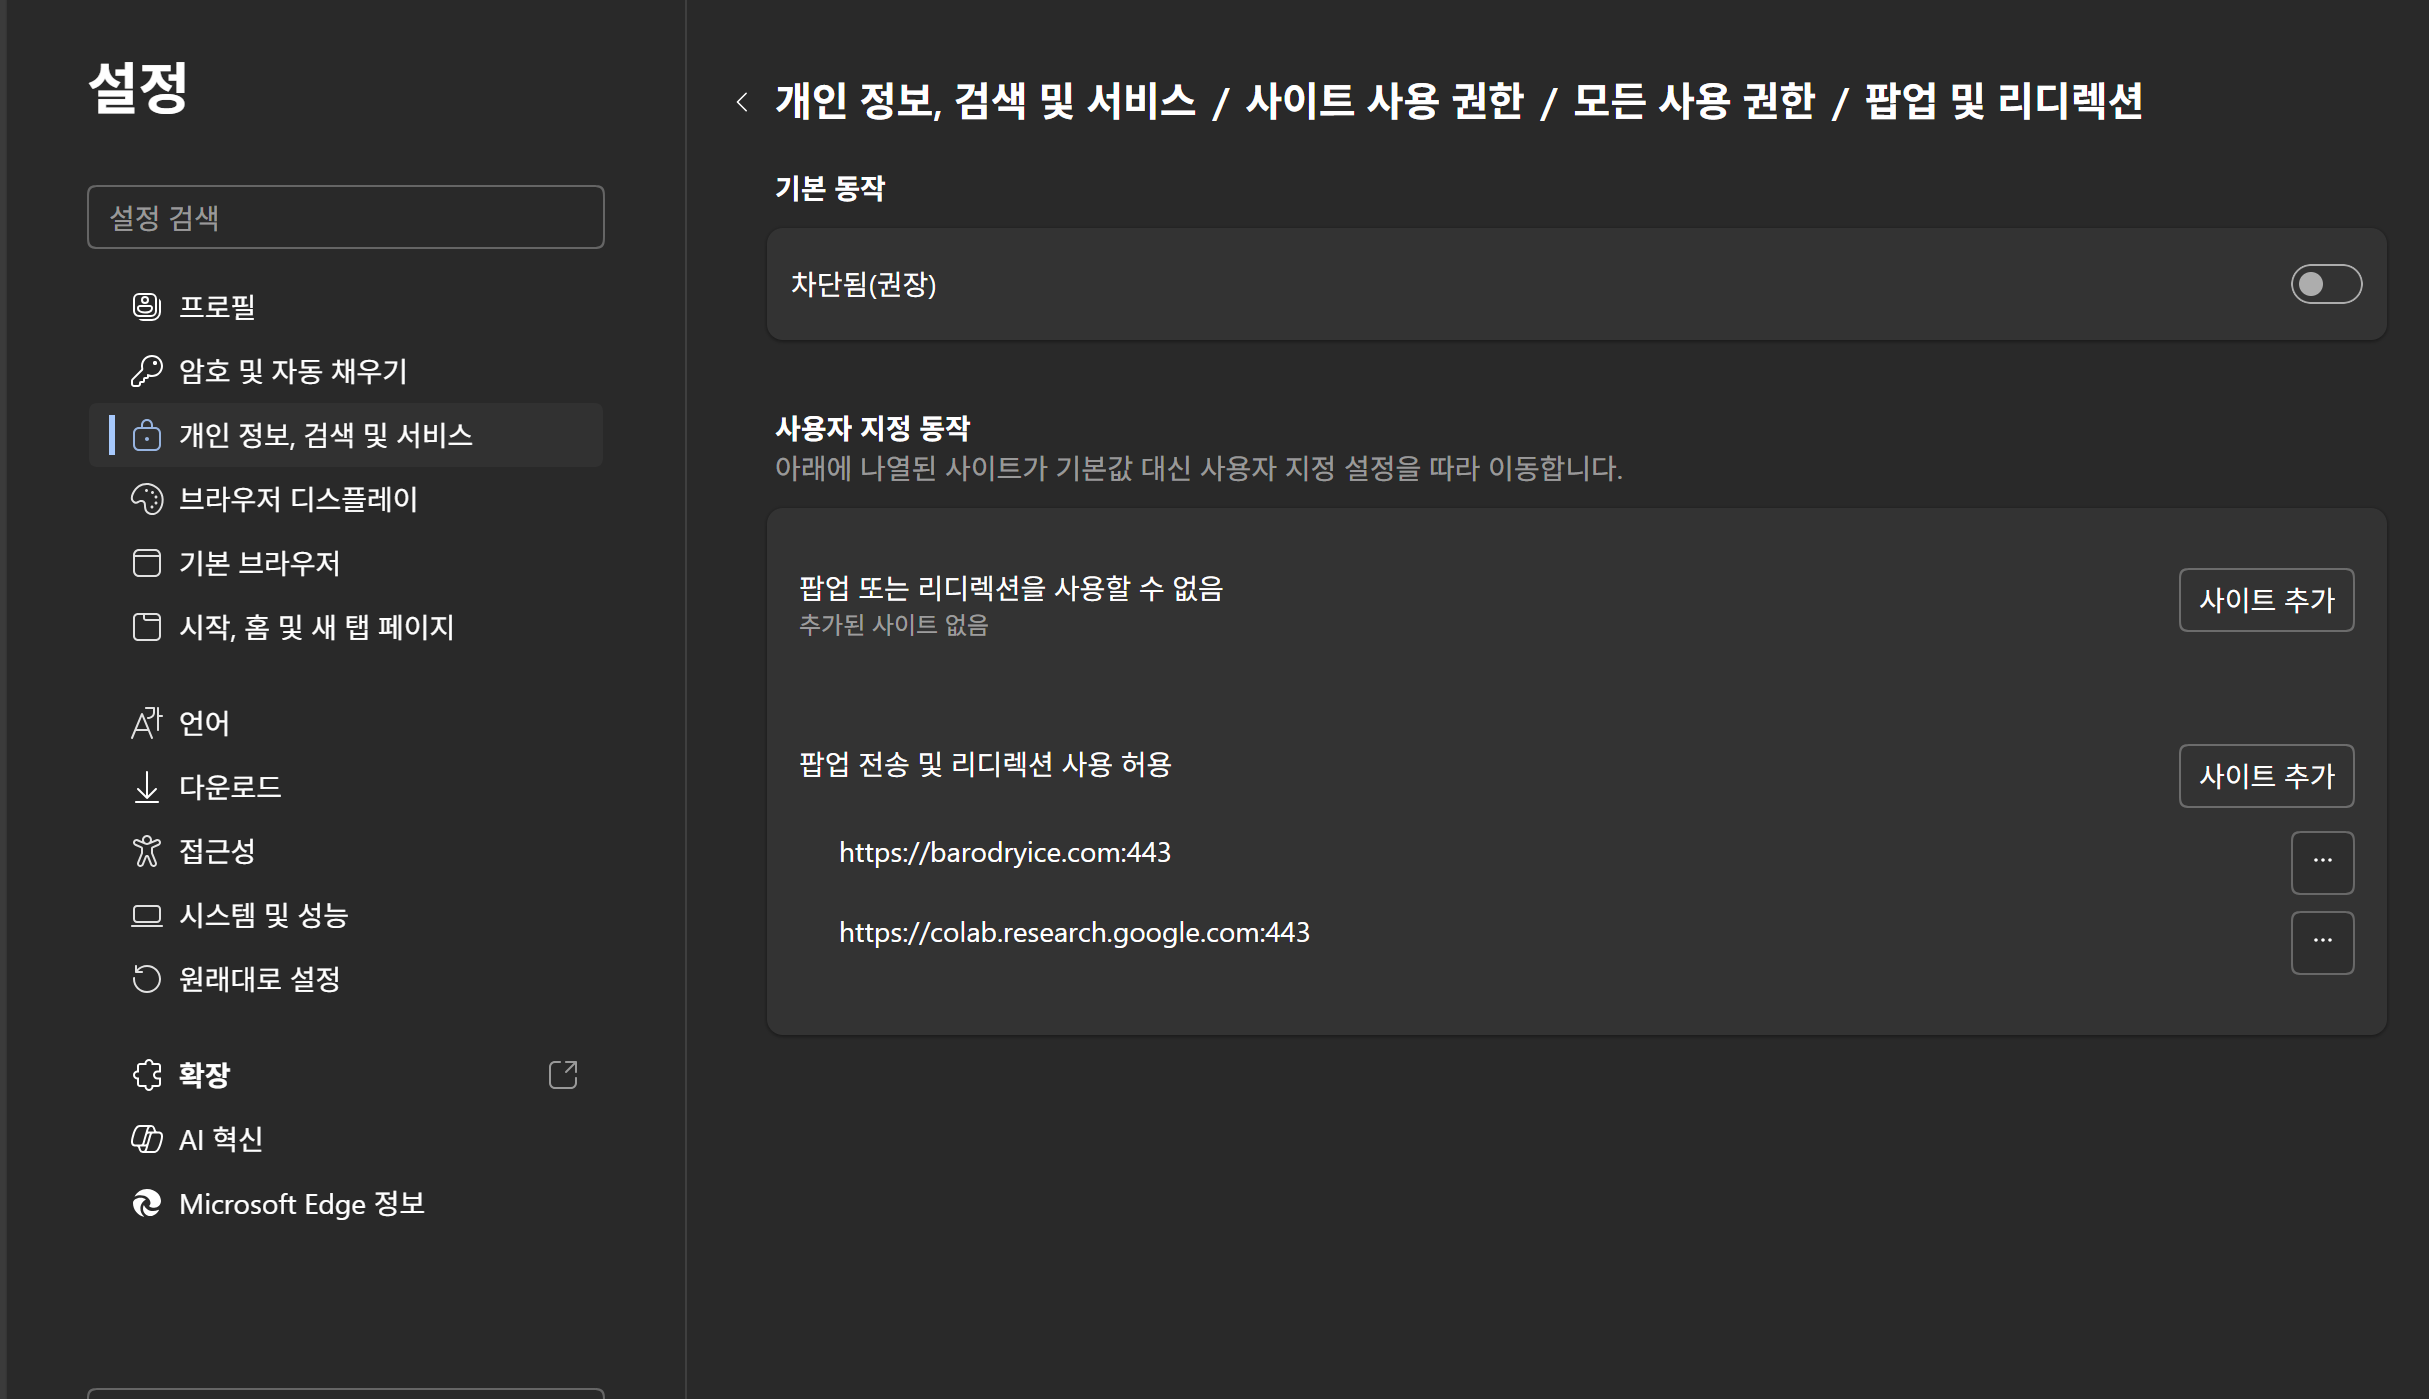Screen dimensions: 2429x1399
Task: Open 원래대로 설정 page
Action: click(346, 979)
